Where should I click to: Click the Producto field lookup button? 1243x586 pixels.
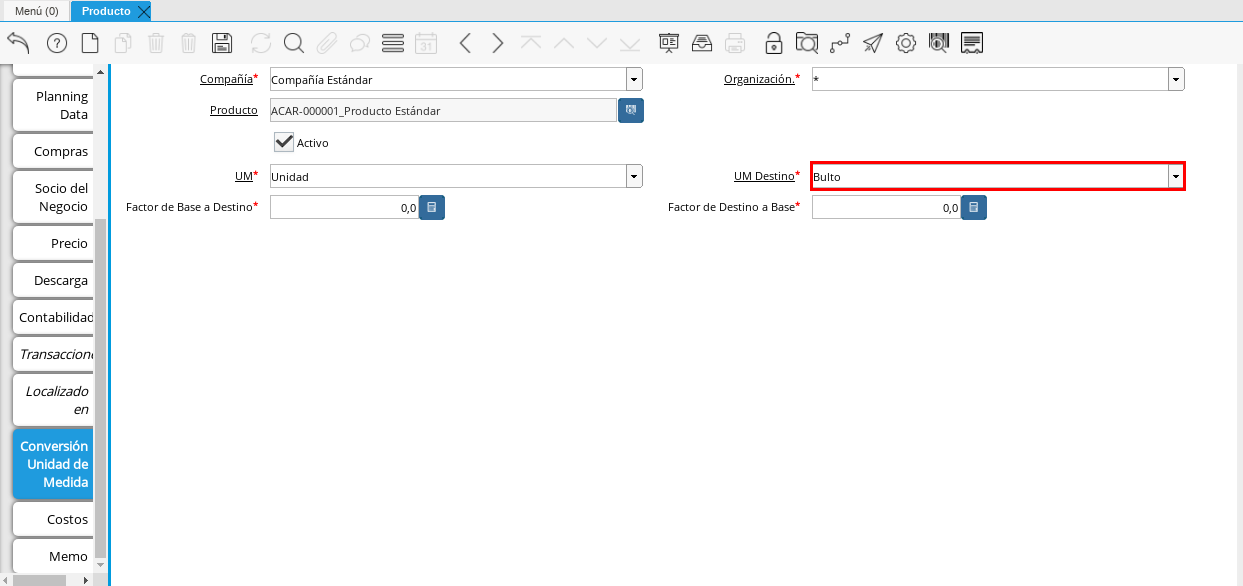coord(631,110)
